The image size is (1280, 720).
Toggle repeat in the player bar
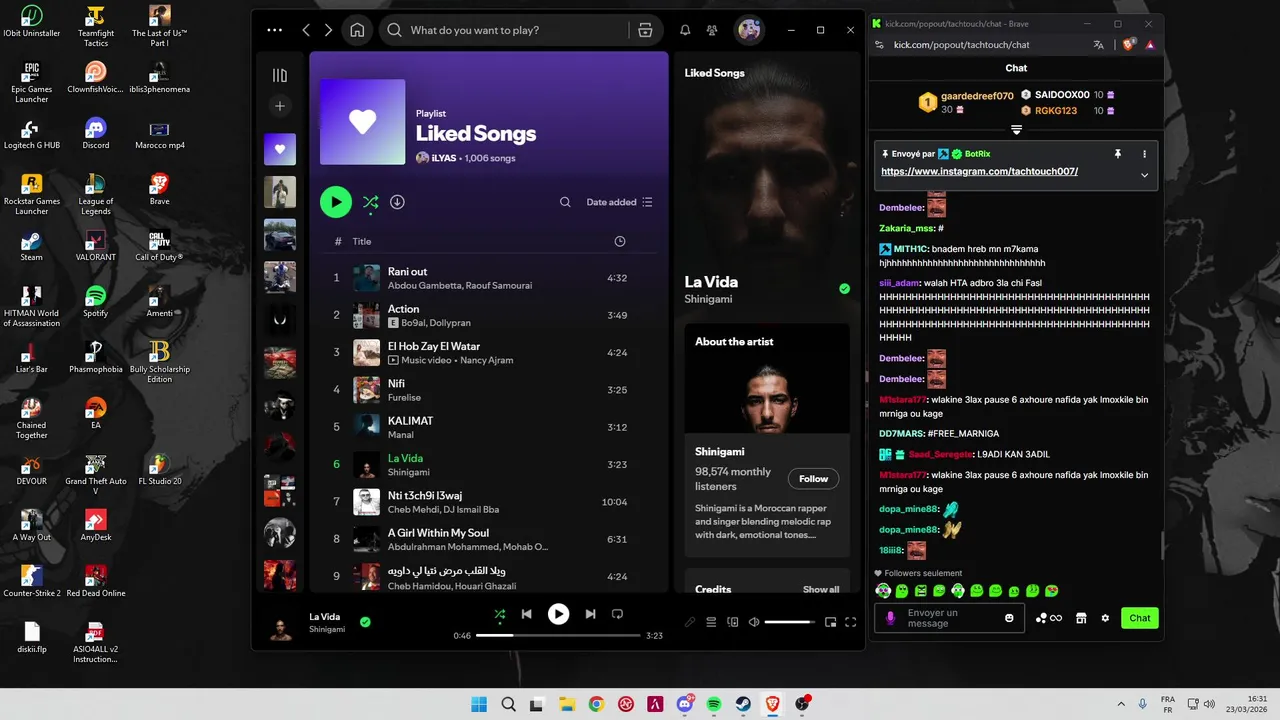tap(617, 614)
